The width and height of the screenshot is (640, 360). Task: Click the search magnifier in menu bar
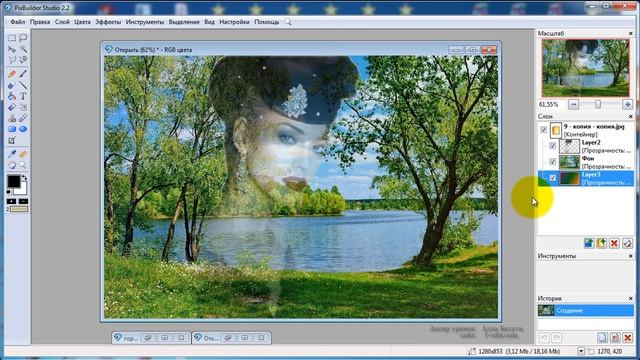288,22
